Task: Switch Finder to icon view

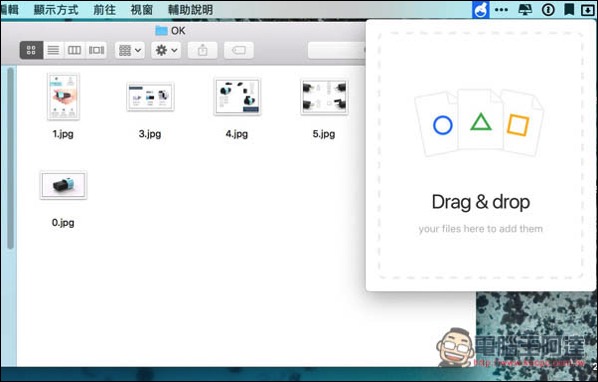Action: (31, 50)
